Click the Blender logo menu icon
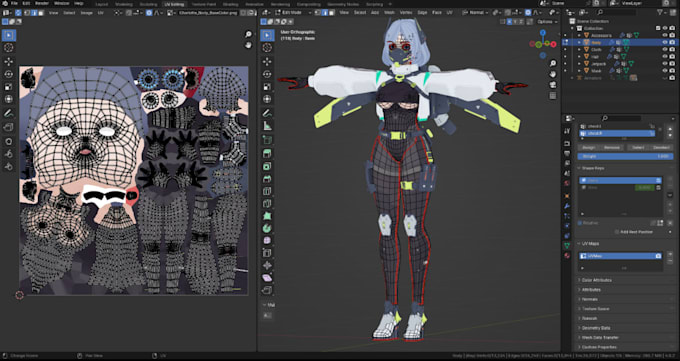This screenshot has width=680, height=361. tap(4, 3)
